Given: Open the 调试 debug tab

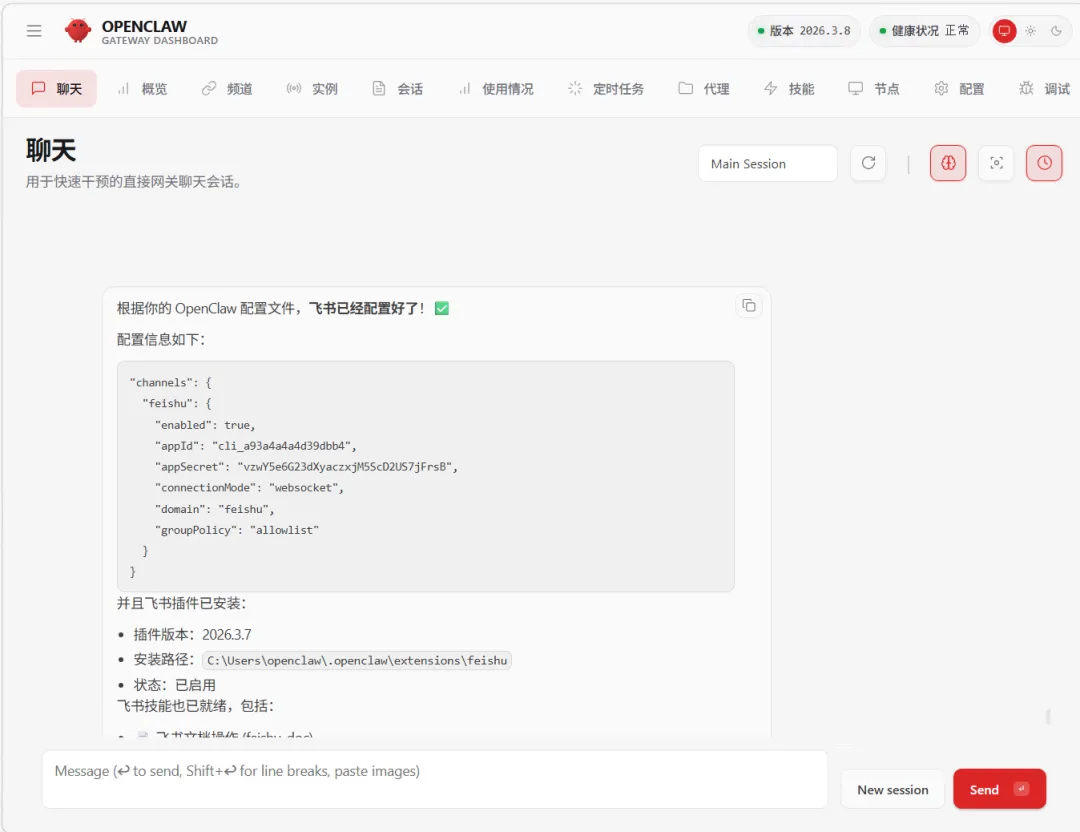Looking at the screenshot, I should pos(1045,89).
